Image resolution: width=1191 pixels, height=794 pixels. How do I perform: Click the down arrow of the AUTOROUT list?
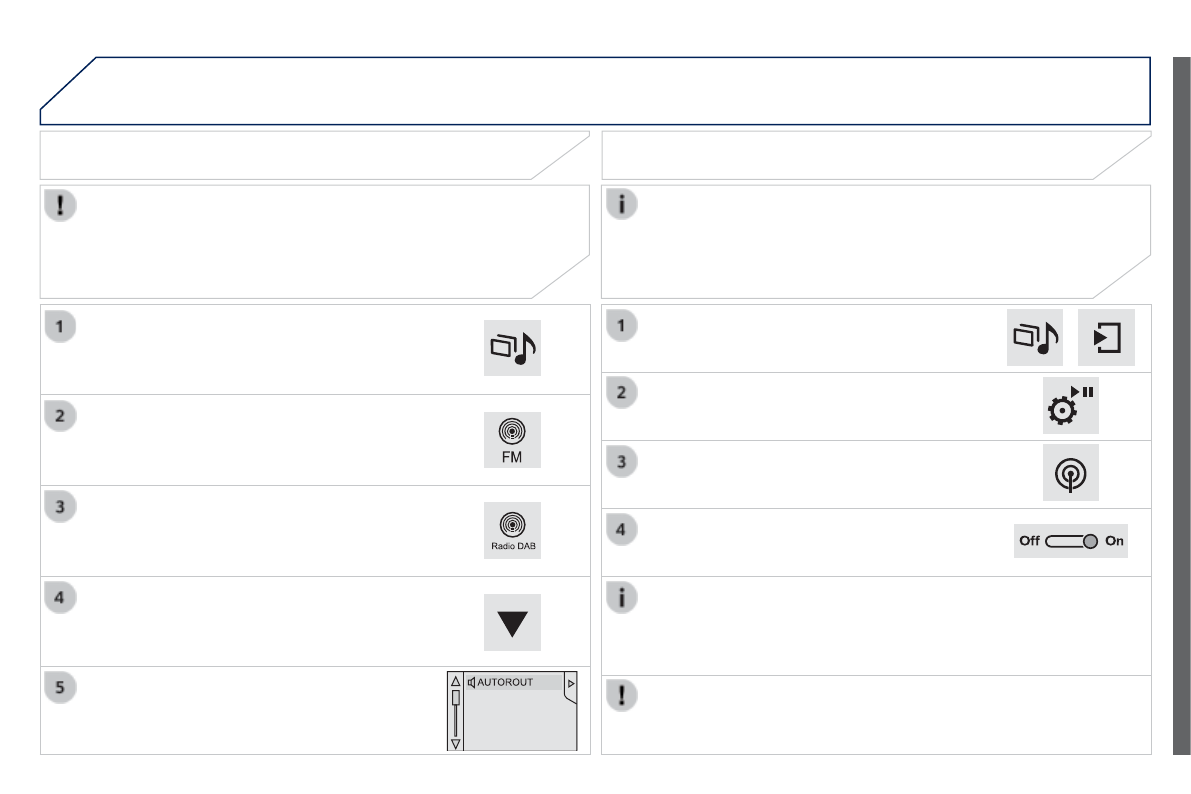click(456, 743)
